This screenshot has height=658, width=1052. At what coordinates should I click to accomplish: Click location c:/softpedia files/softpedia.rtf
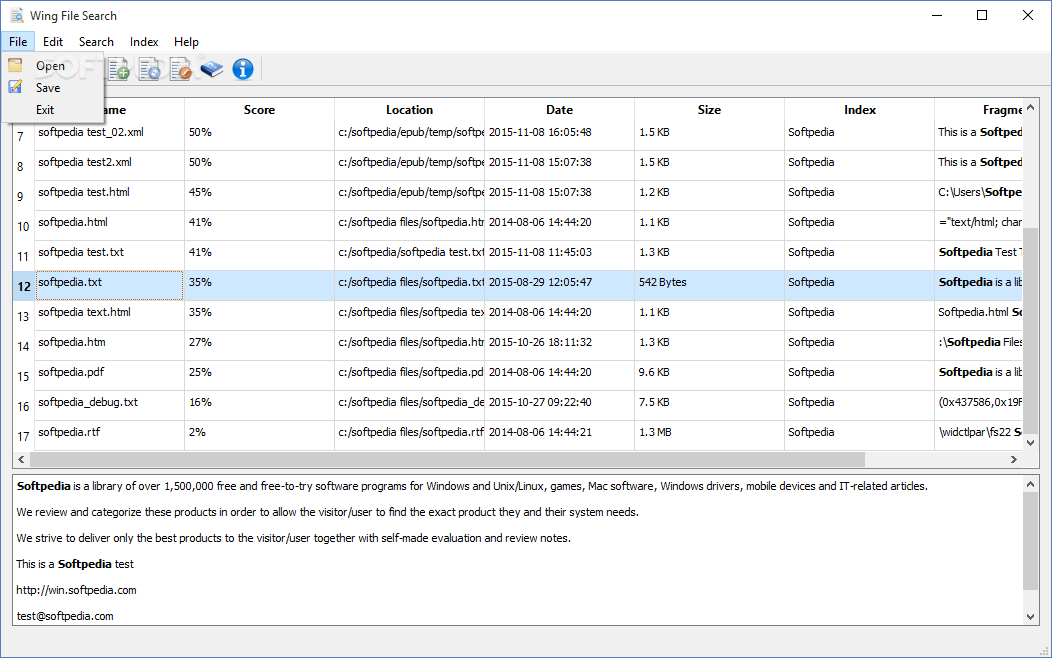coord(409,435)
